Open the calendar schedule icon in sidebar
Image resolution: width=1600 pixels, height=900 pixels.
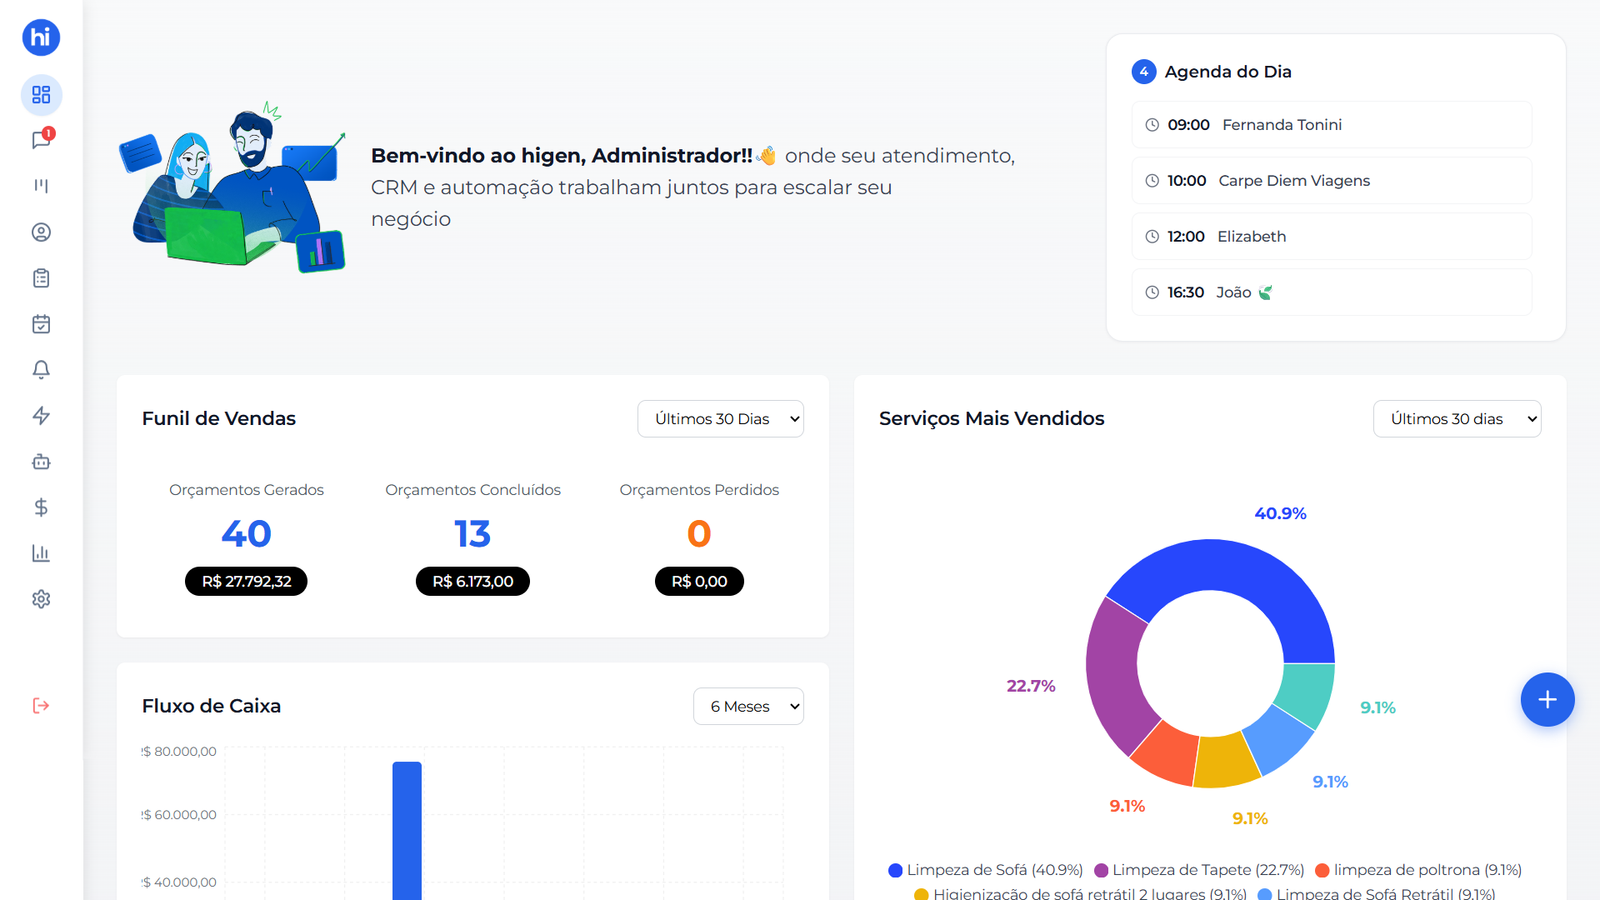coord(41,324)
